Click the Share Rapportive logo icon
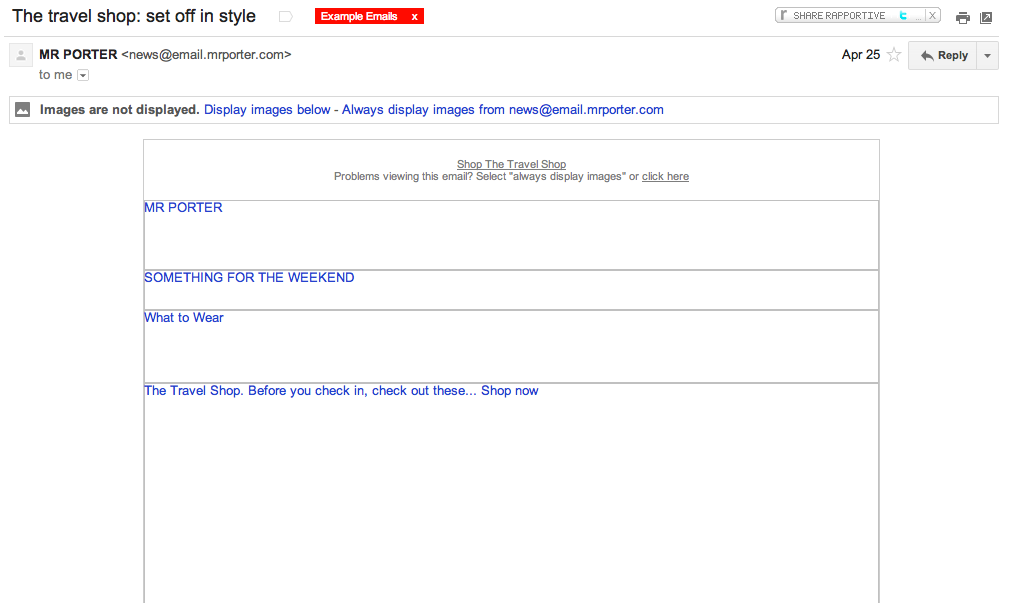 tap(785, 15)
